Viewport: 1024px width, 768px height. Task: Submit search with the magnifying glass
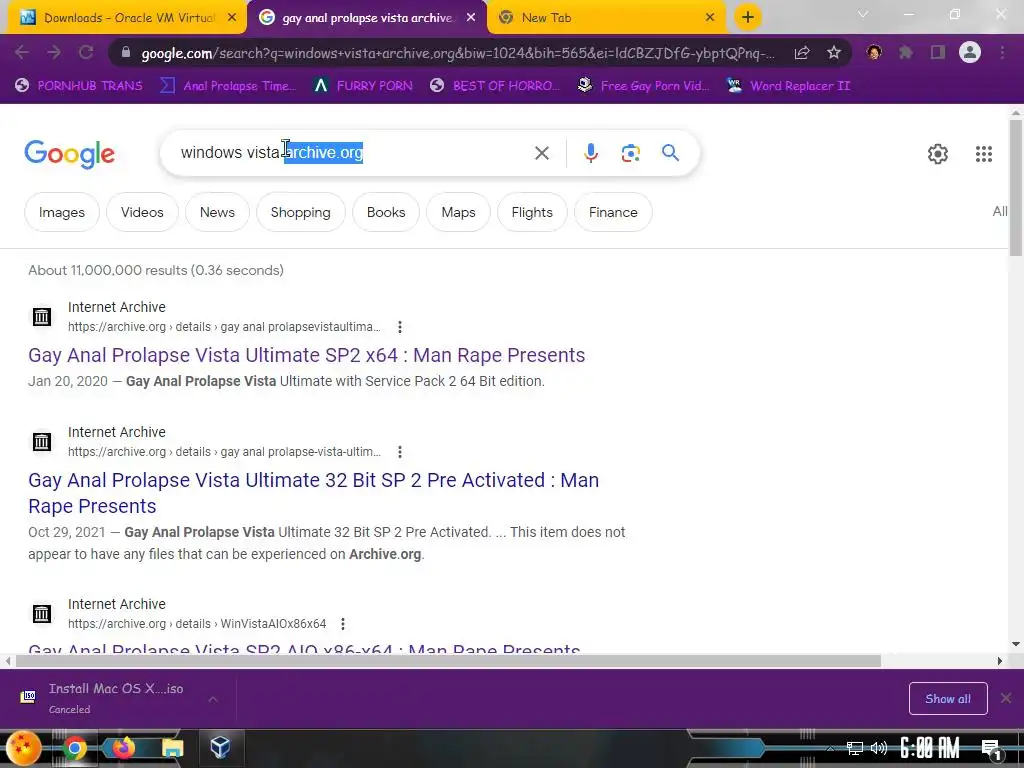point(670,153)
